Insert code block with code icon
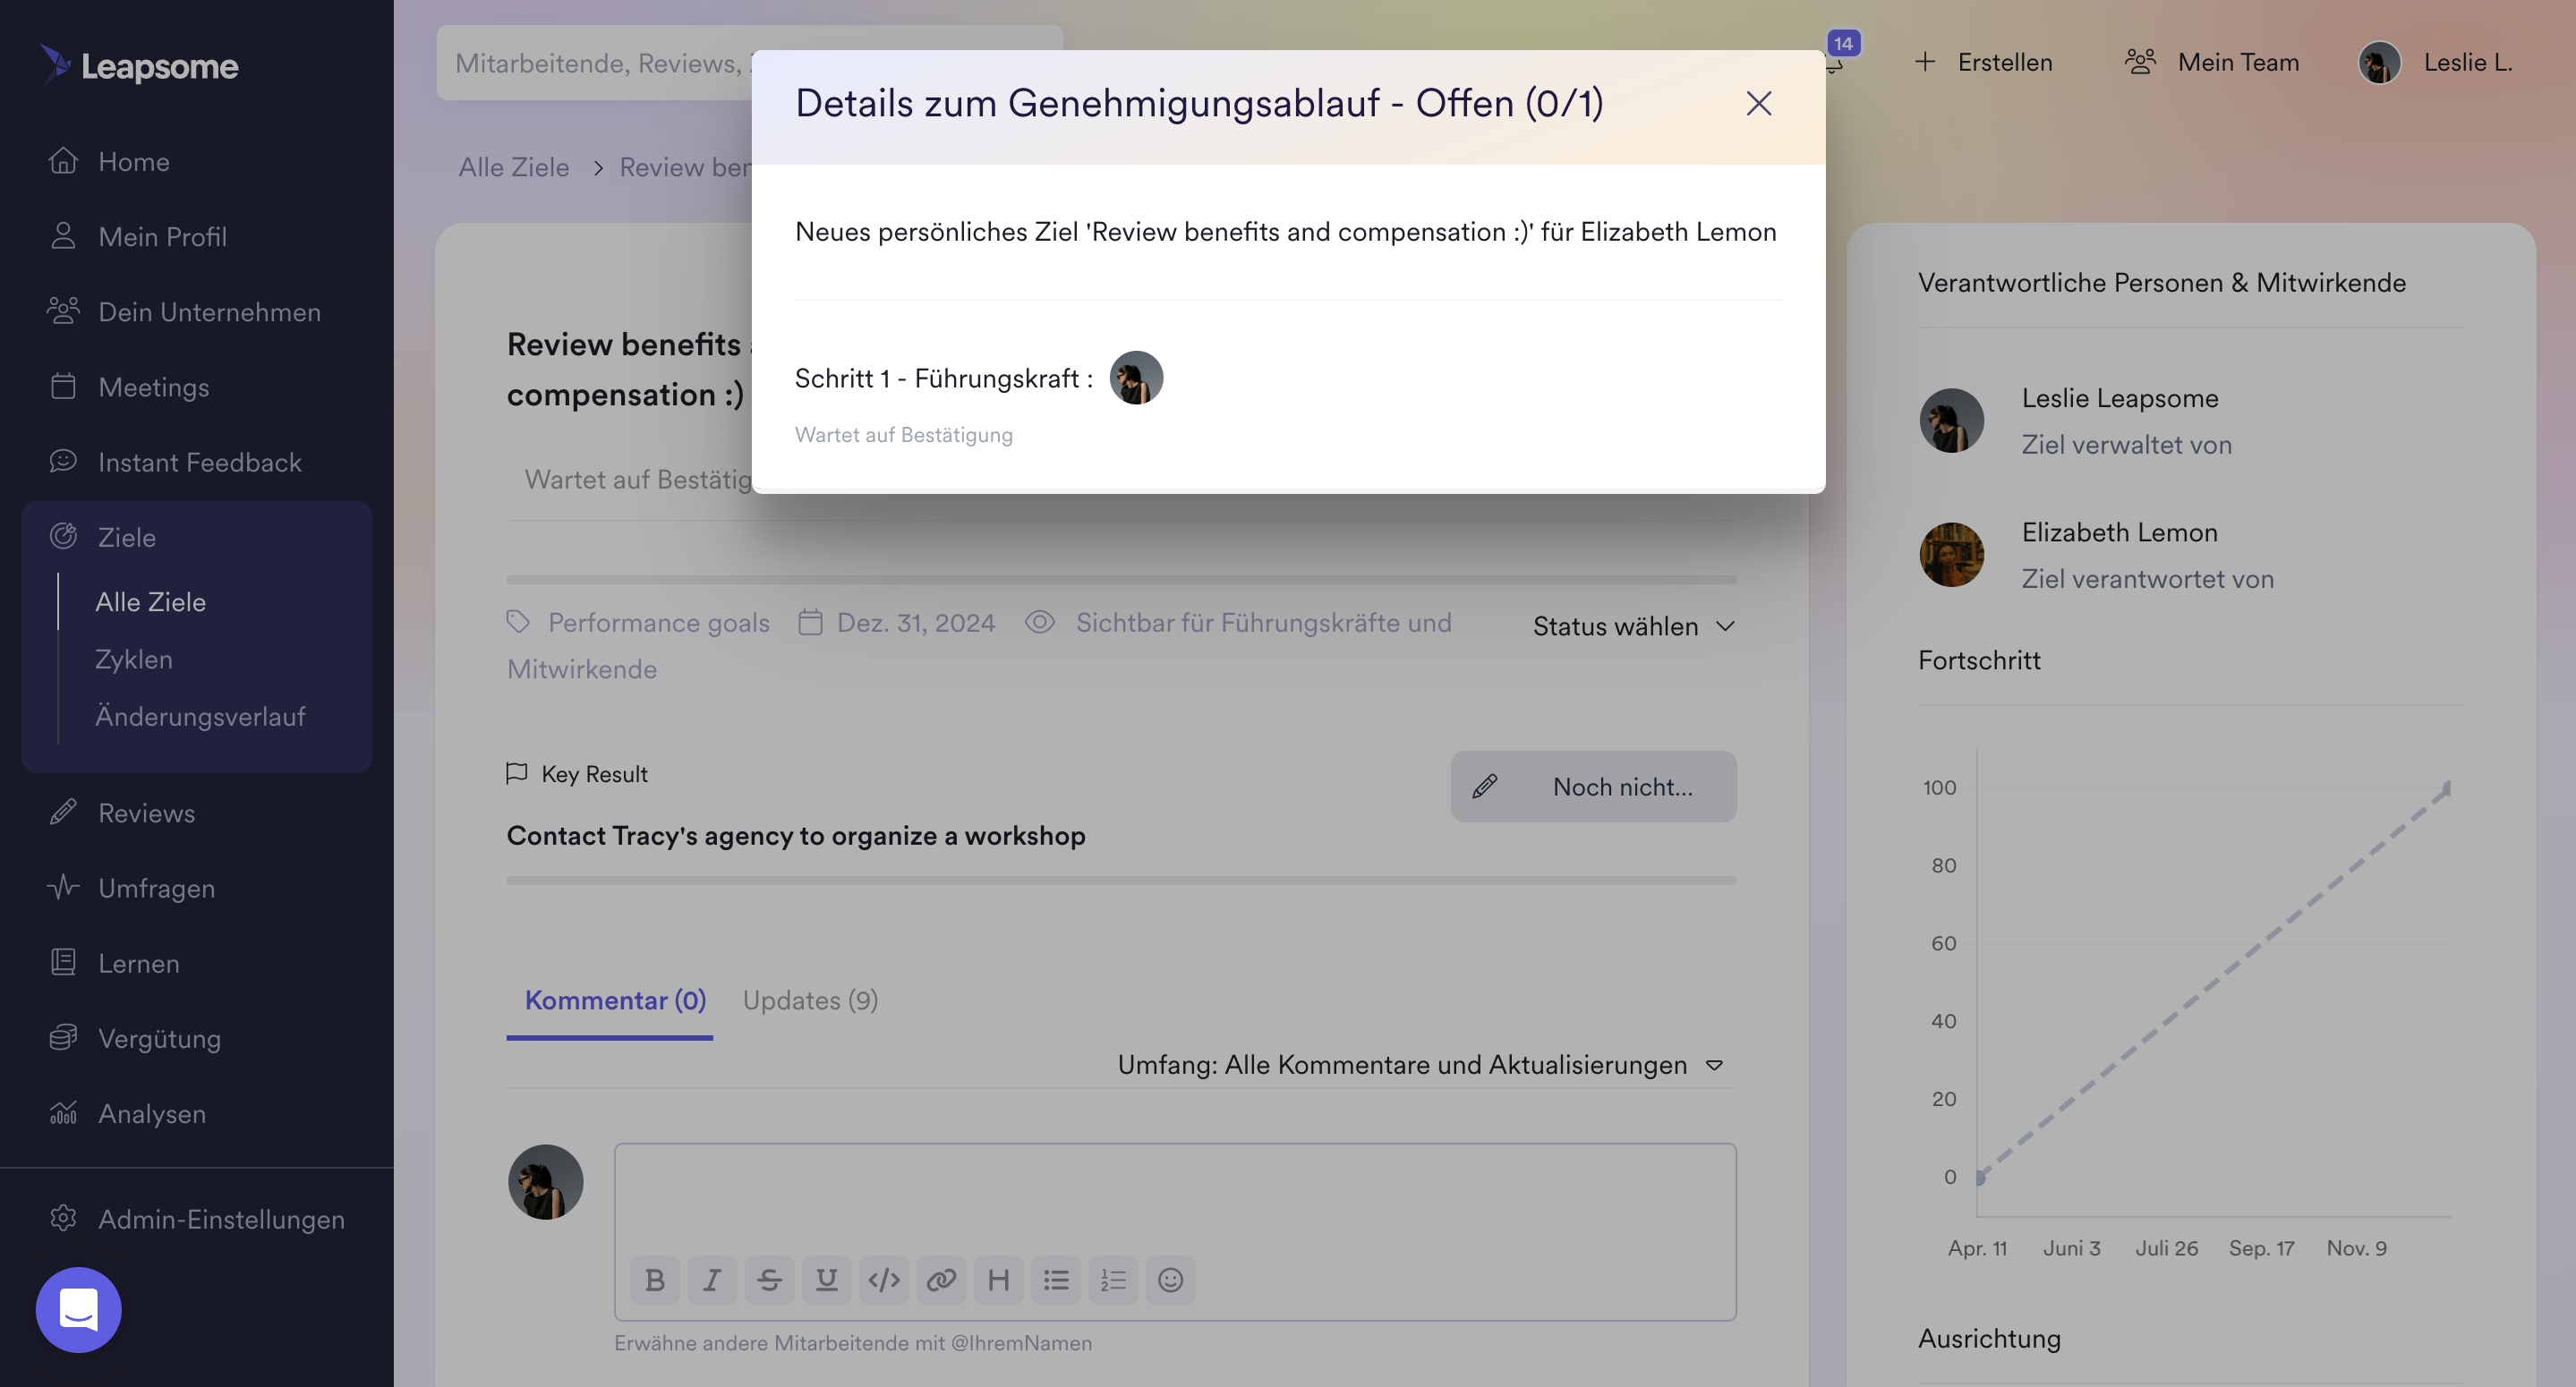 (x=883, y=1279)
